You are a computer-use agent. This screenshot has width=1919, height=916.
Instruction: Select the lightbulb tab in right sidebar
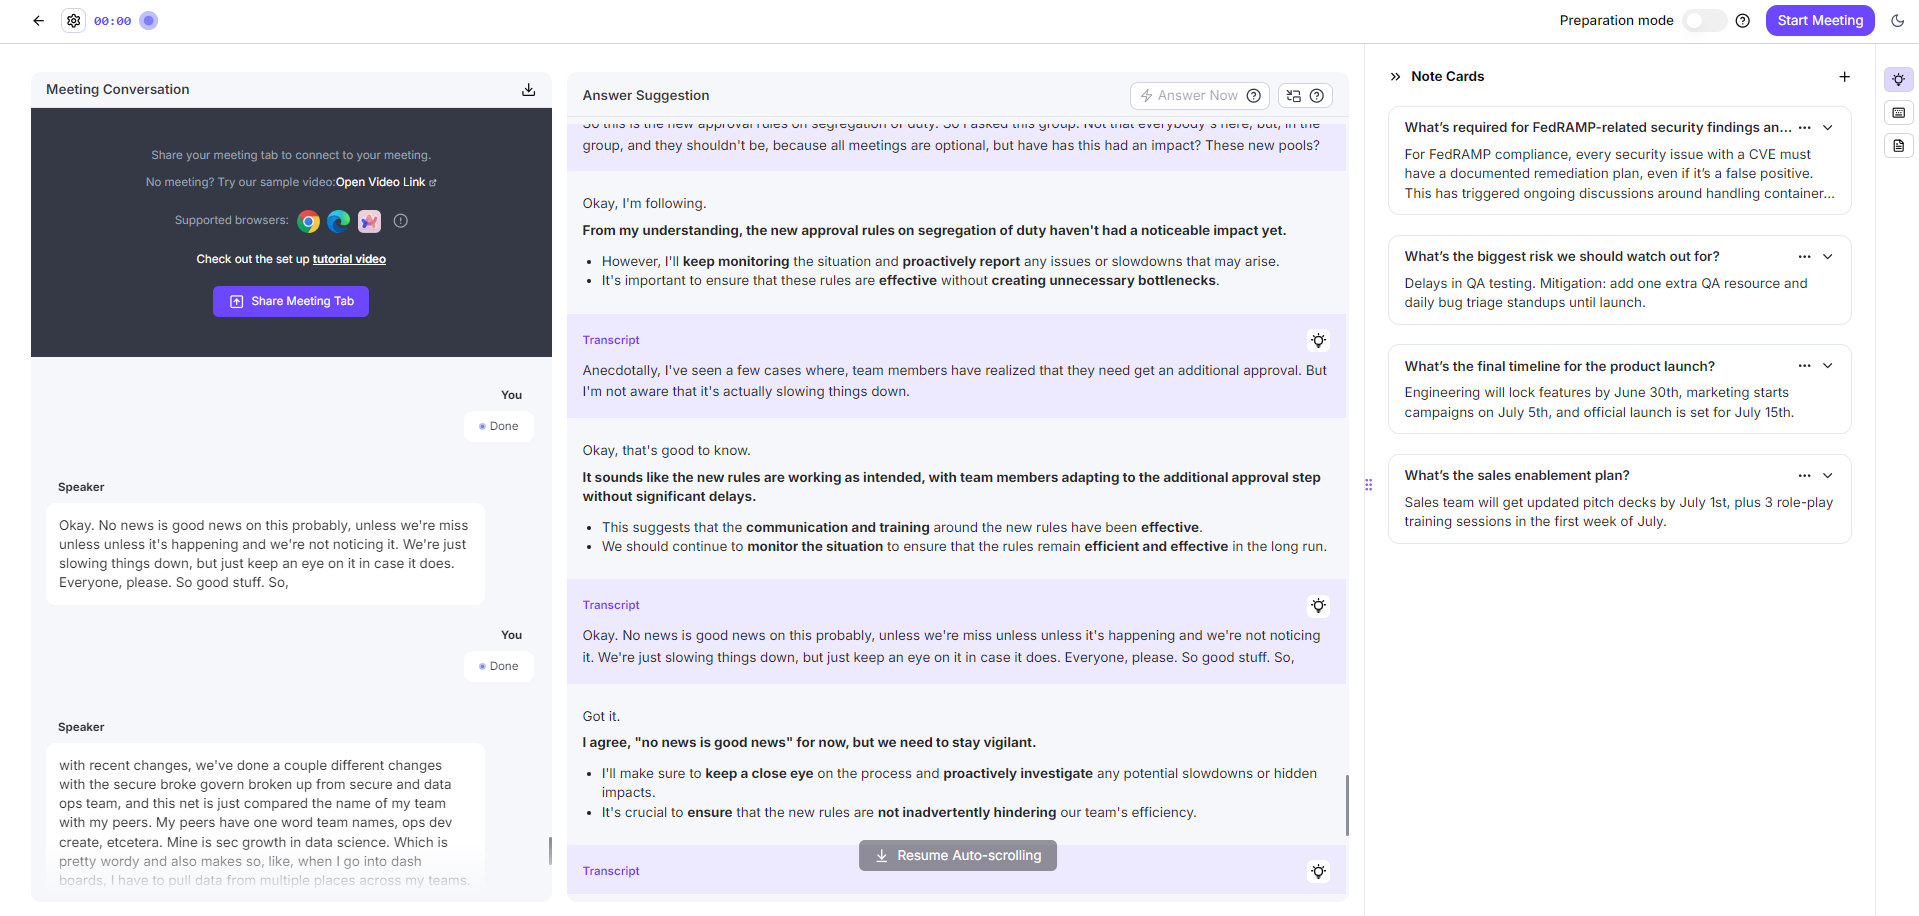point(1899,79)
